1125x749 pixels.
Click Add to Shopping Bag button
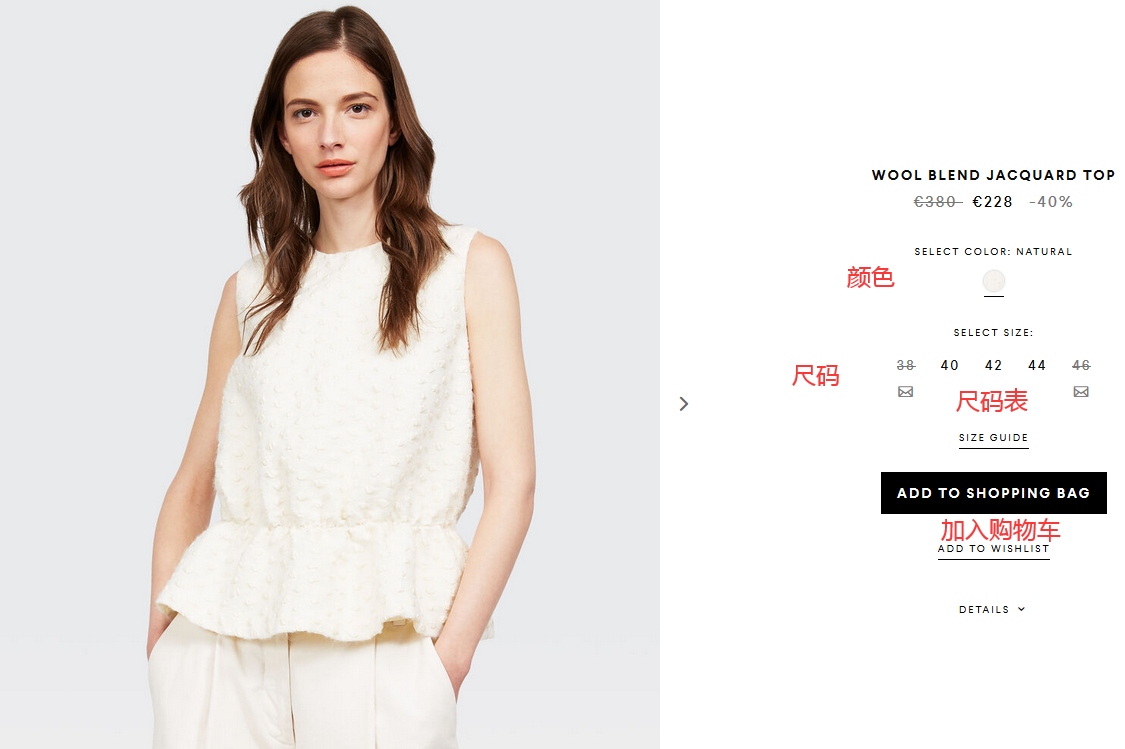point(994,493)
